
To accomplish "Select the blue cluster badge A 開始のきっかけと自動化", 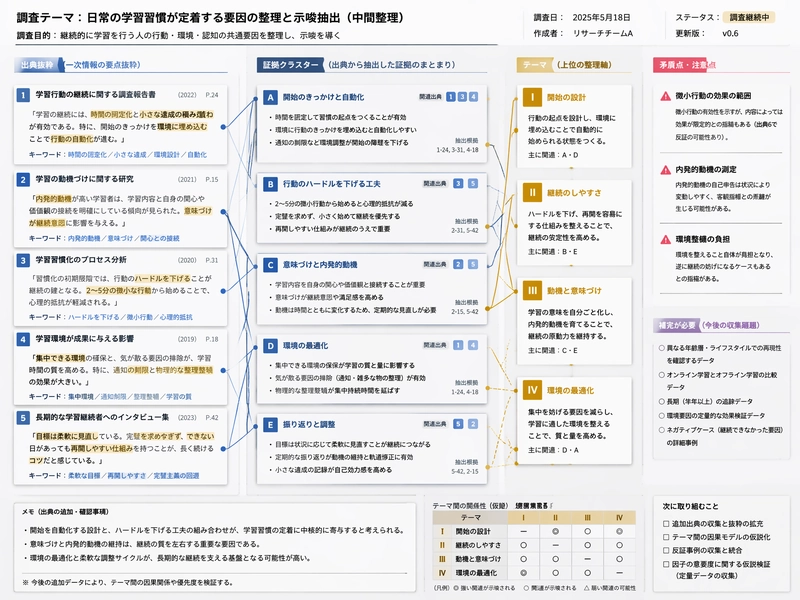I will coord(270,97).
